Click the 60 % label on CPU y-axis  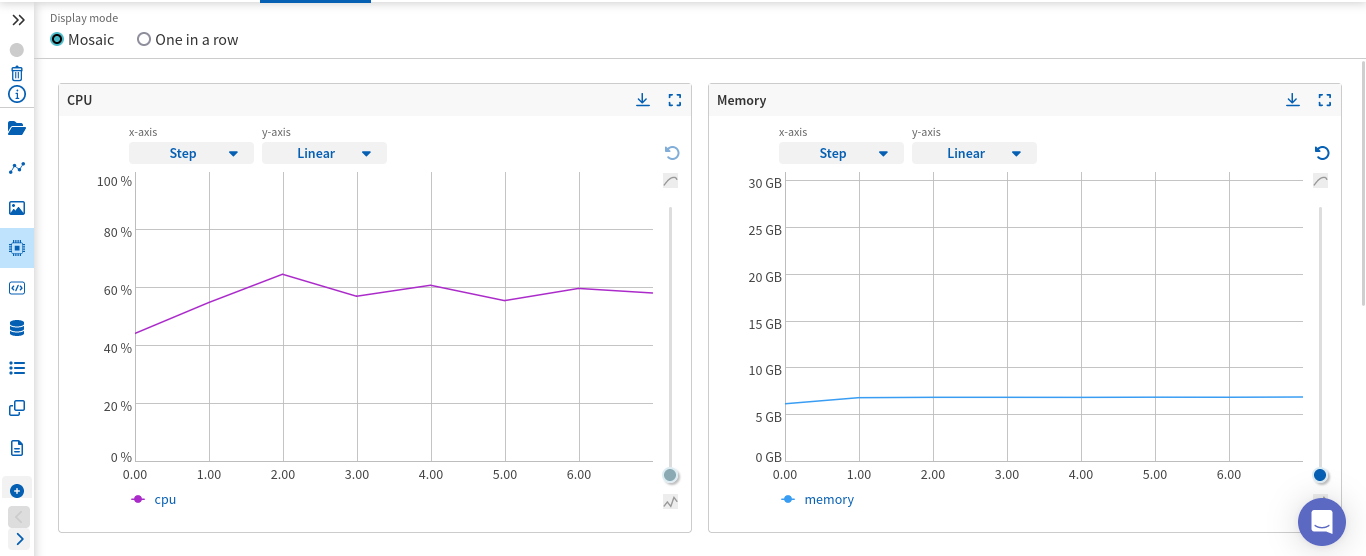tap(118, 290)
